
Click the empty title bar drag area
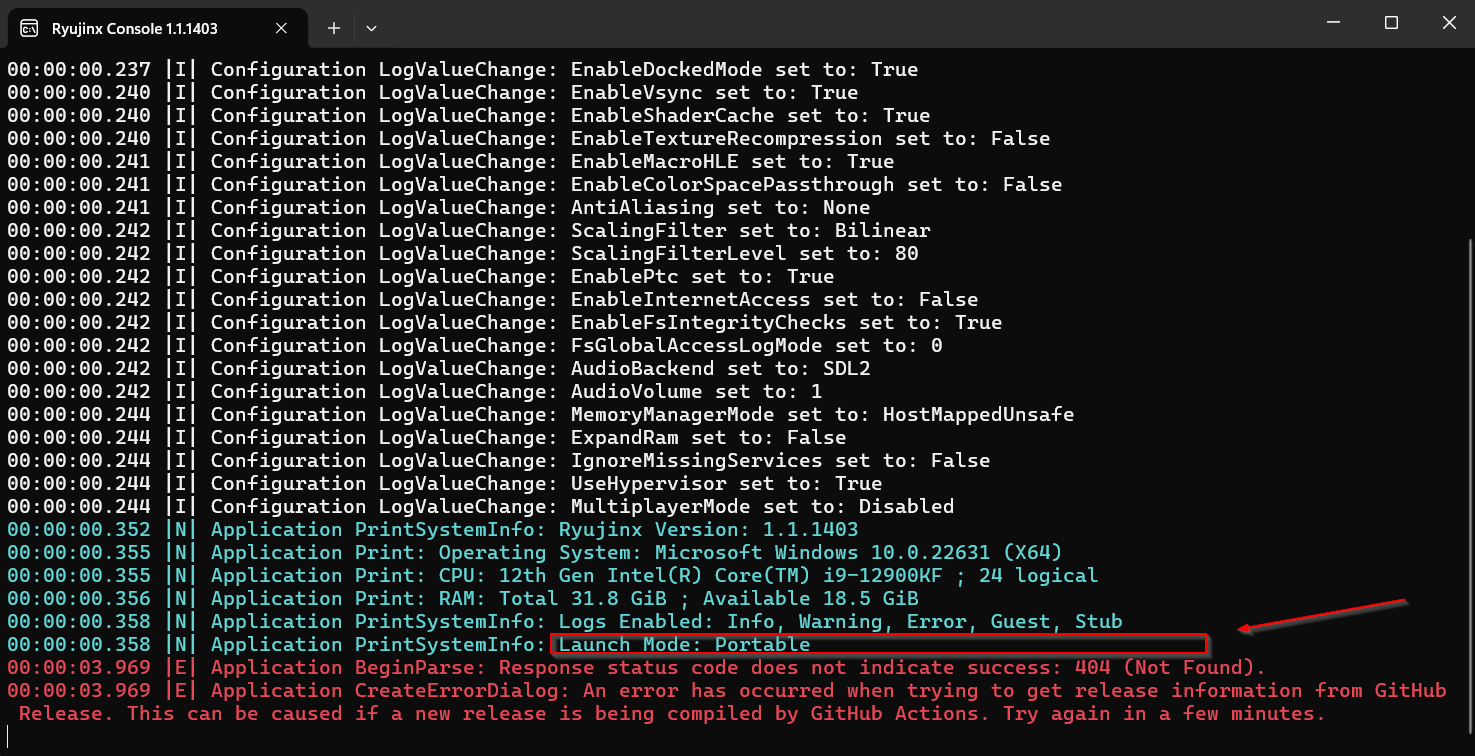click(x=840, y=22)
